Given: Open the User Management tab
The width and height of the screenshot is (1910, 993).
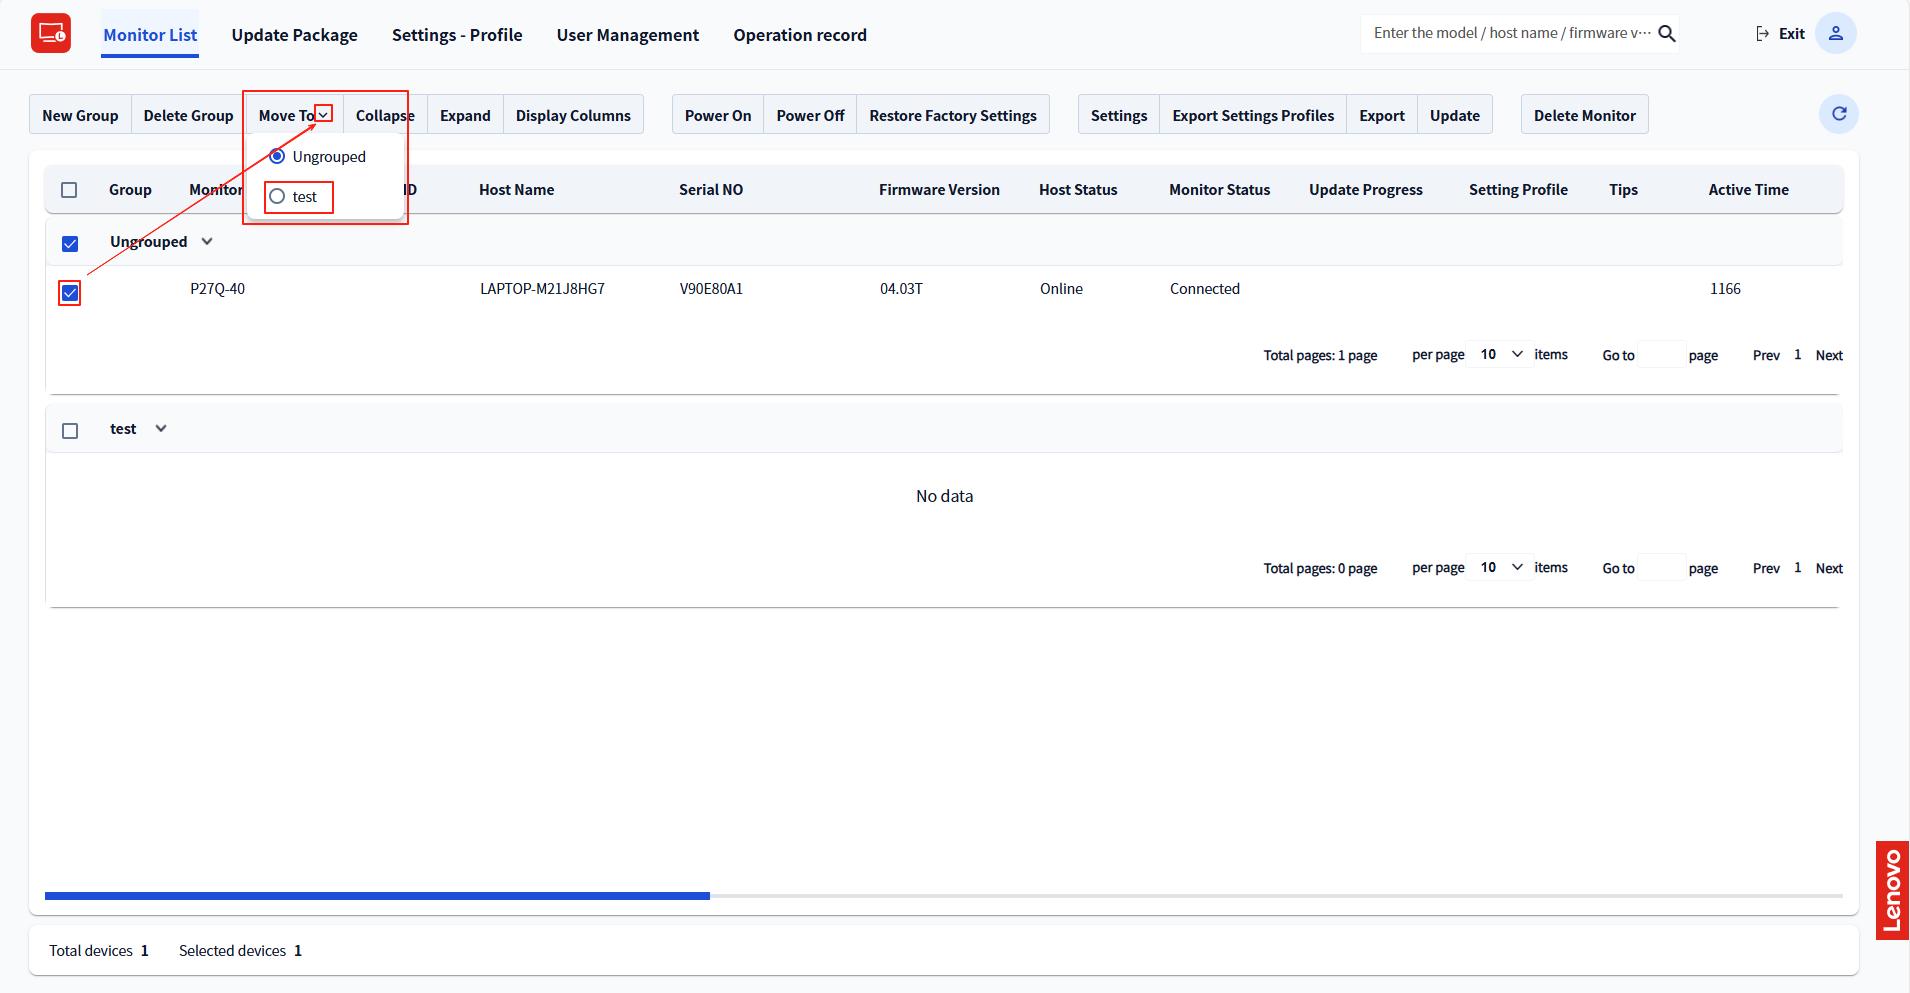Looking at the screenshot, I should click(627, 35).
